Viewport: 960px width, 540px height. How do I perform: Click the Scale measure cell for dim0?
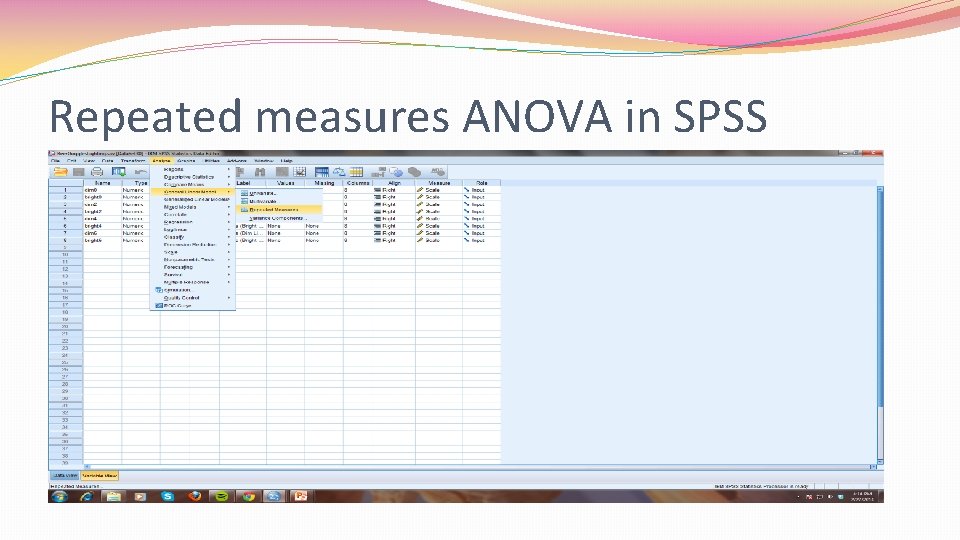tap(439, 190)
